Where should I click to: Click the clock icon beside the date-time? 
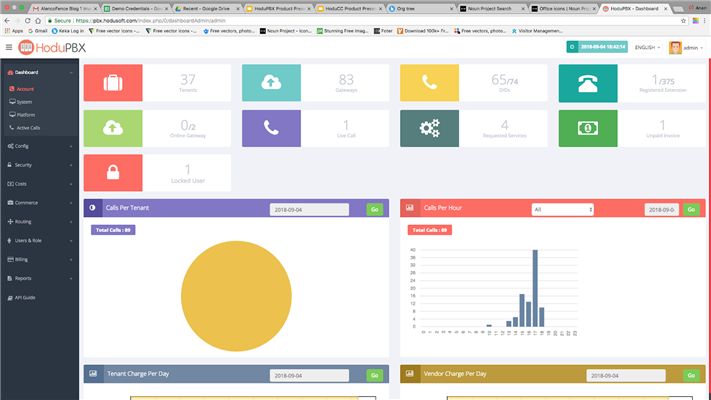(572, 47)
